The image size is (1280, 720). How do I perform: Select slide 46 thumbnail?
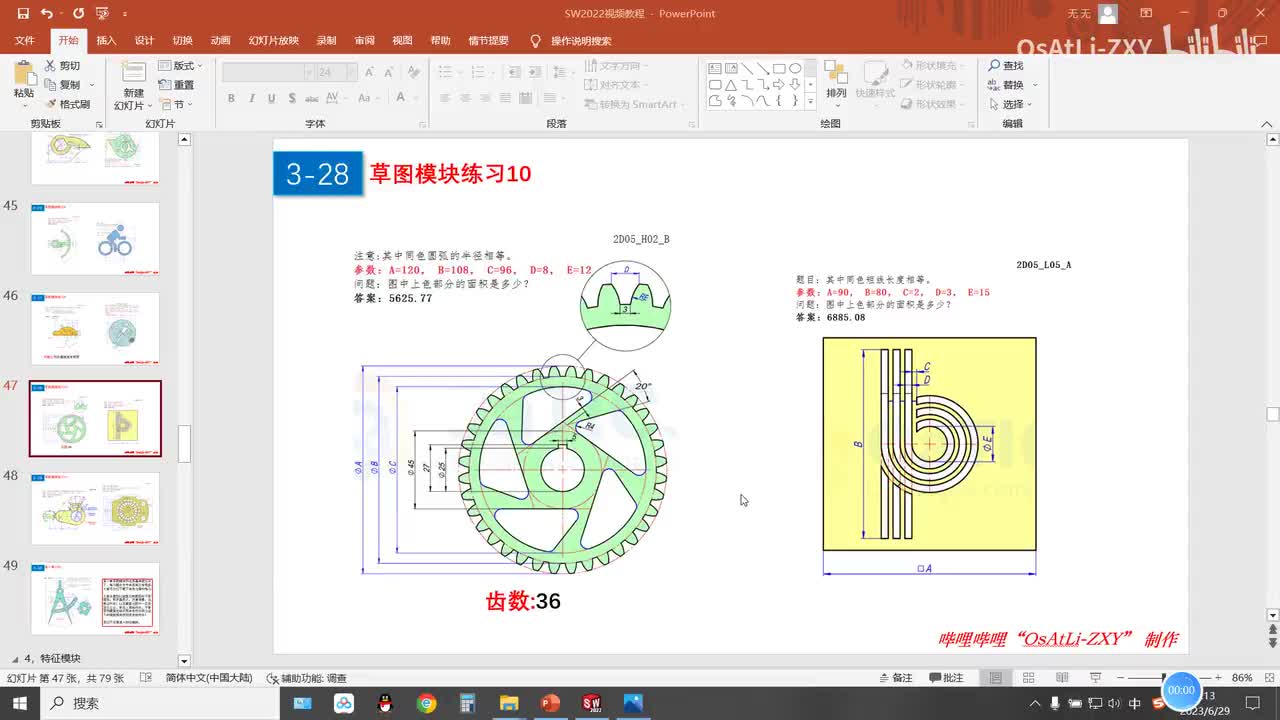95,328
